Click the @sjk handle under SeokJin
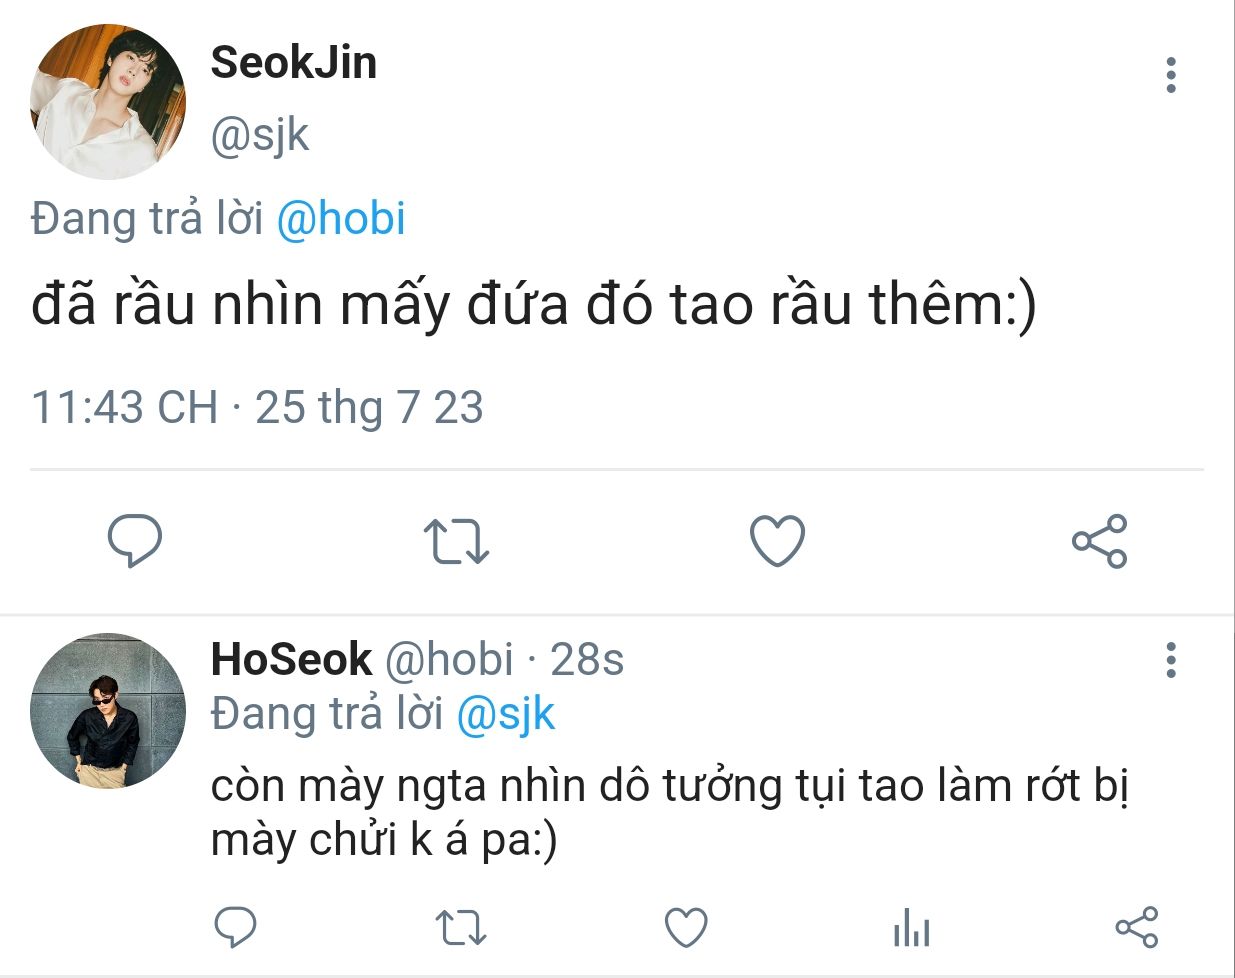Screen dimensions: 1235x978 pos(260,135)
